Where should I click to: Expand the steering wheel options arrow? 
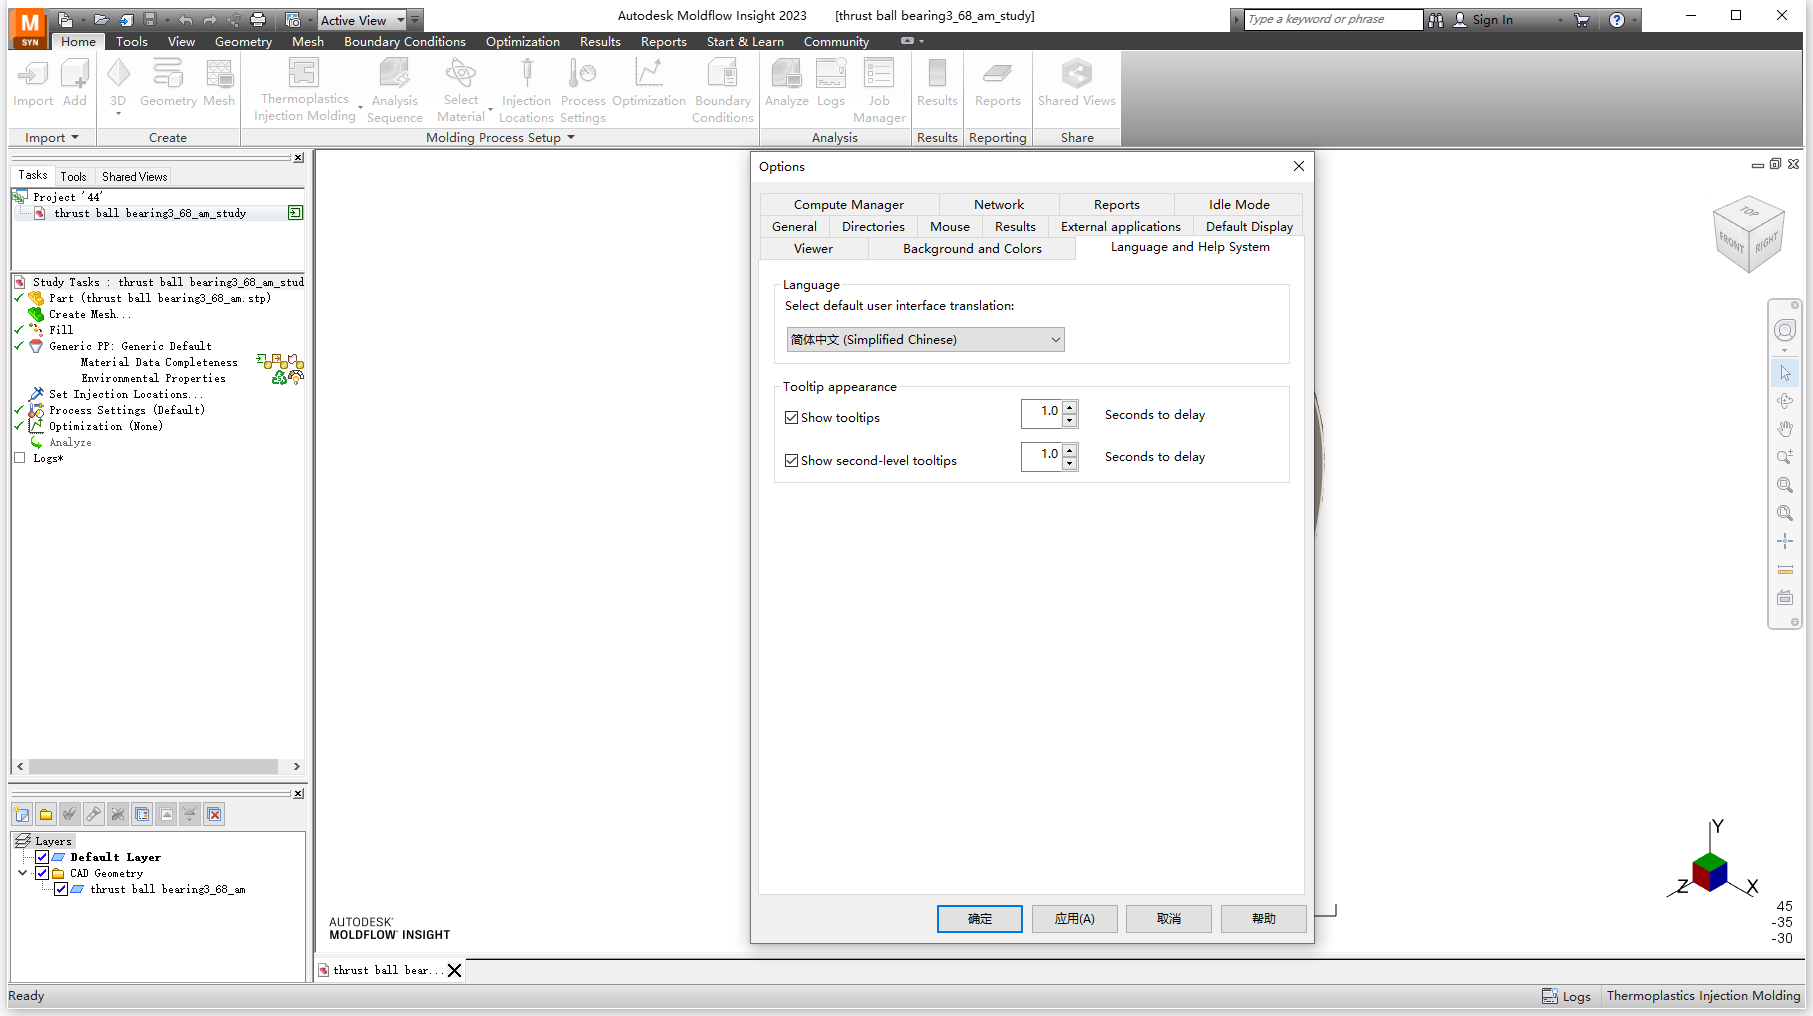coord(1785,351)
